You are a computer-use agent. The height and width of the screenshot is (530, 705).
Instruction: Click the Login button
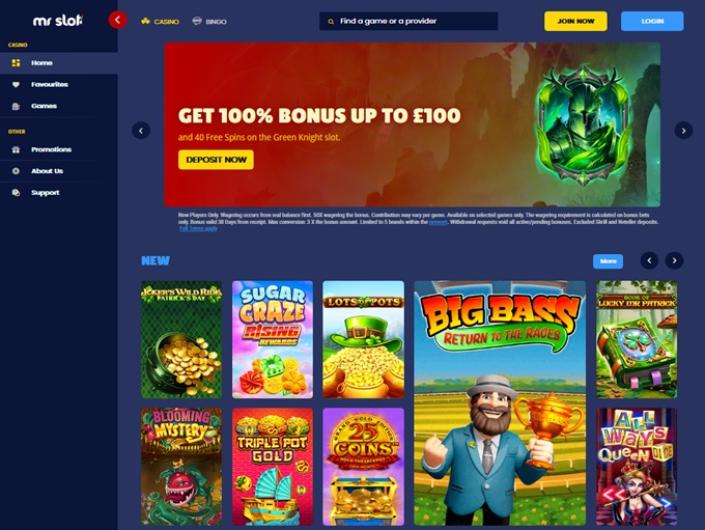(x=652, y=21)
